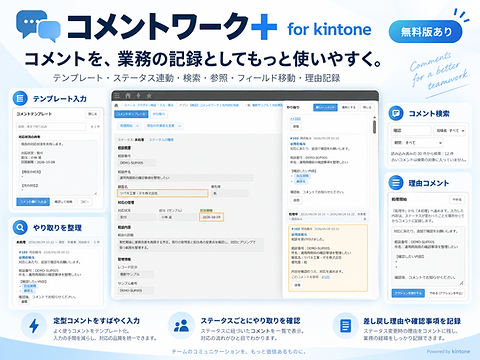Open comment #102 link in highlighted comment
This screenshot has height=360, width=480.
point(296,229)
